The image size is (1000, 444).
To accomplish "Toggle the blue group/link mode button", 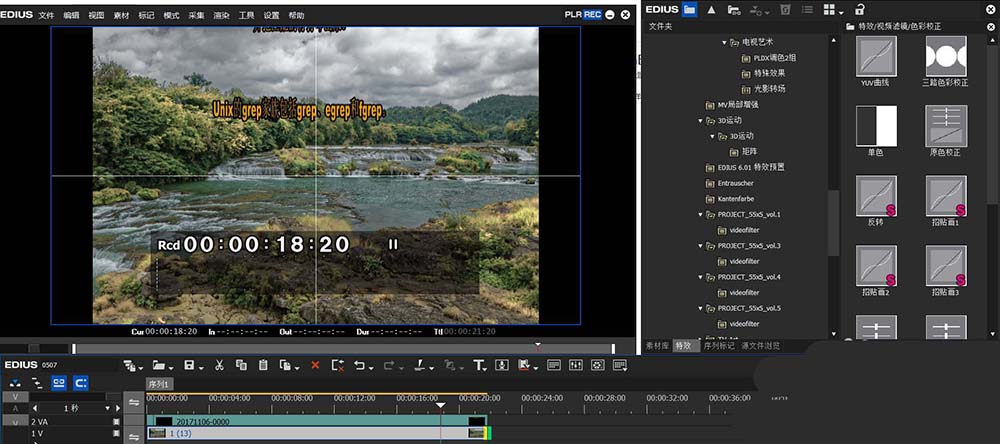I will coord(81,383).
